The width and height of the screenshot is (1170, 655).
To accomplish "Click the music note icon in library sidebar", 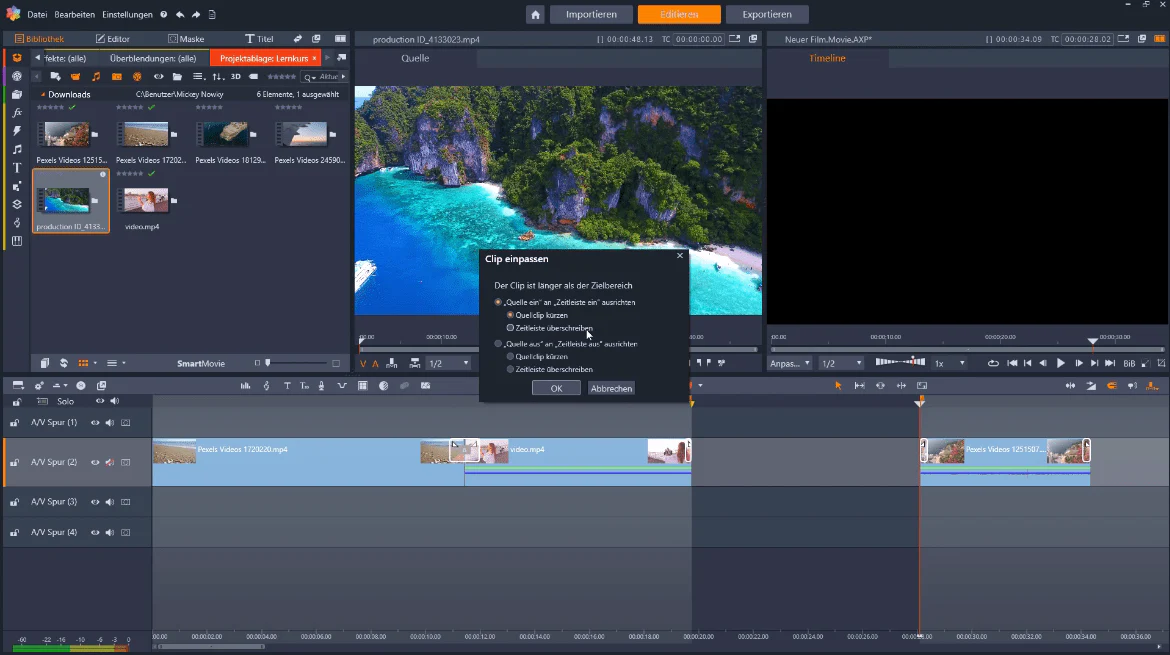I will pyautogui.click(x=16, y=149).
